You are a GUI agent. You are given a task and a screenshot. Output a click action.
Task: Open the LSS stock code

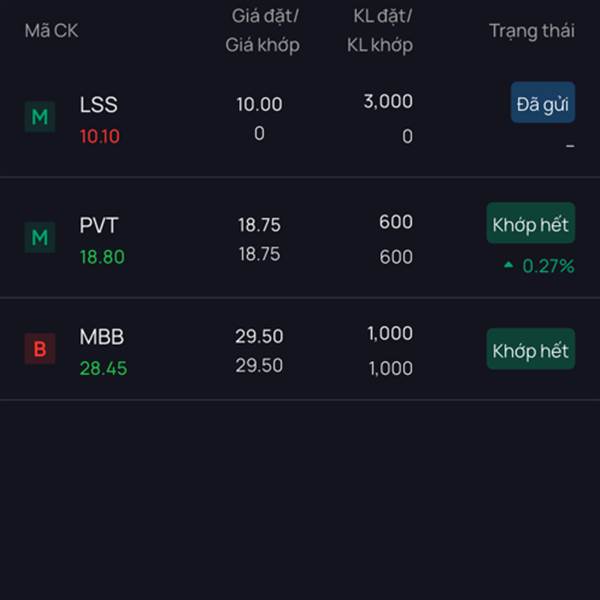98,104
